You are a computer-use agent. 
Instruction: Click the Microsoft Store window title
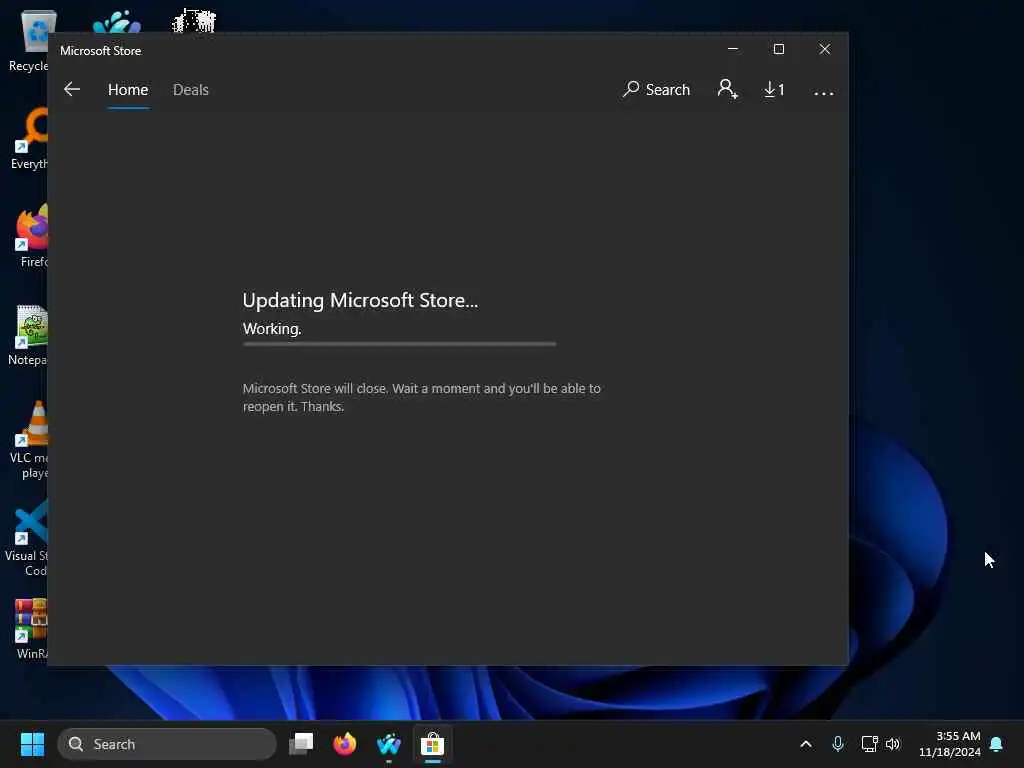pos(101,50)
